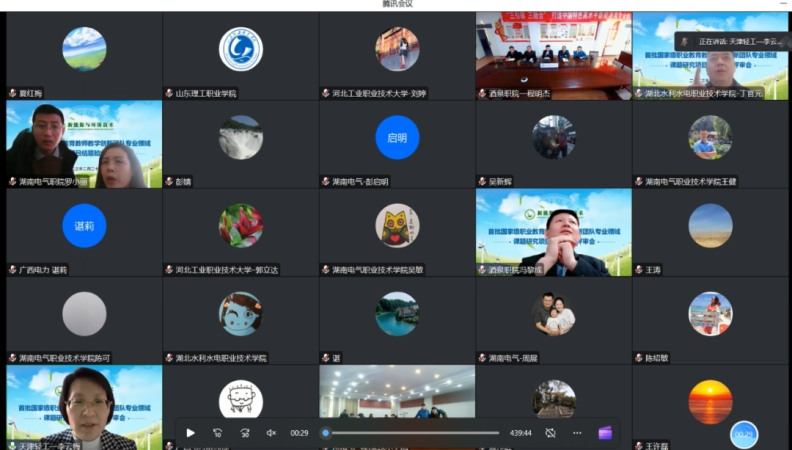This screenshot has height=450, width=792.
Task: Click the purple clip icon in player bar
Action: [604, 433]
